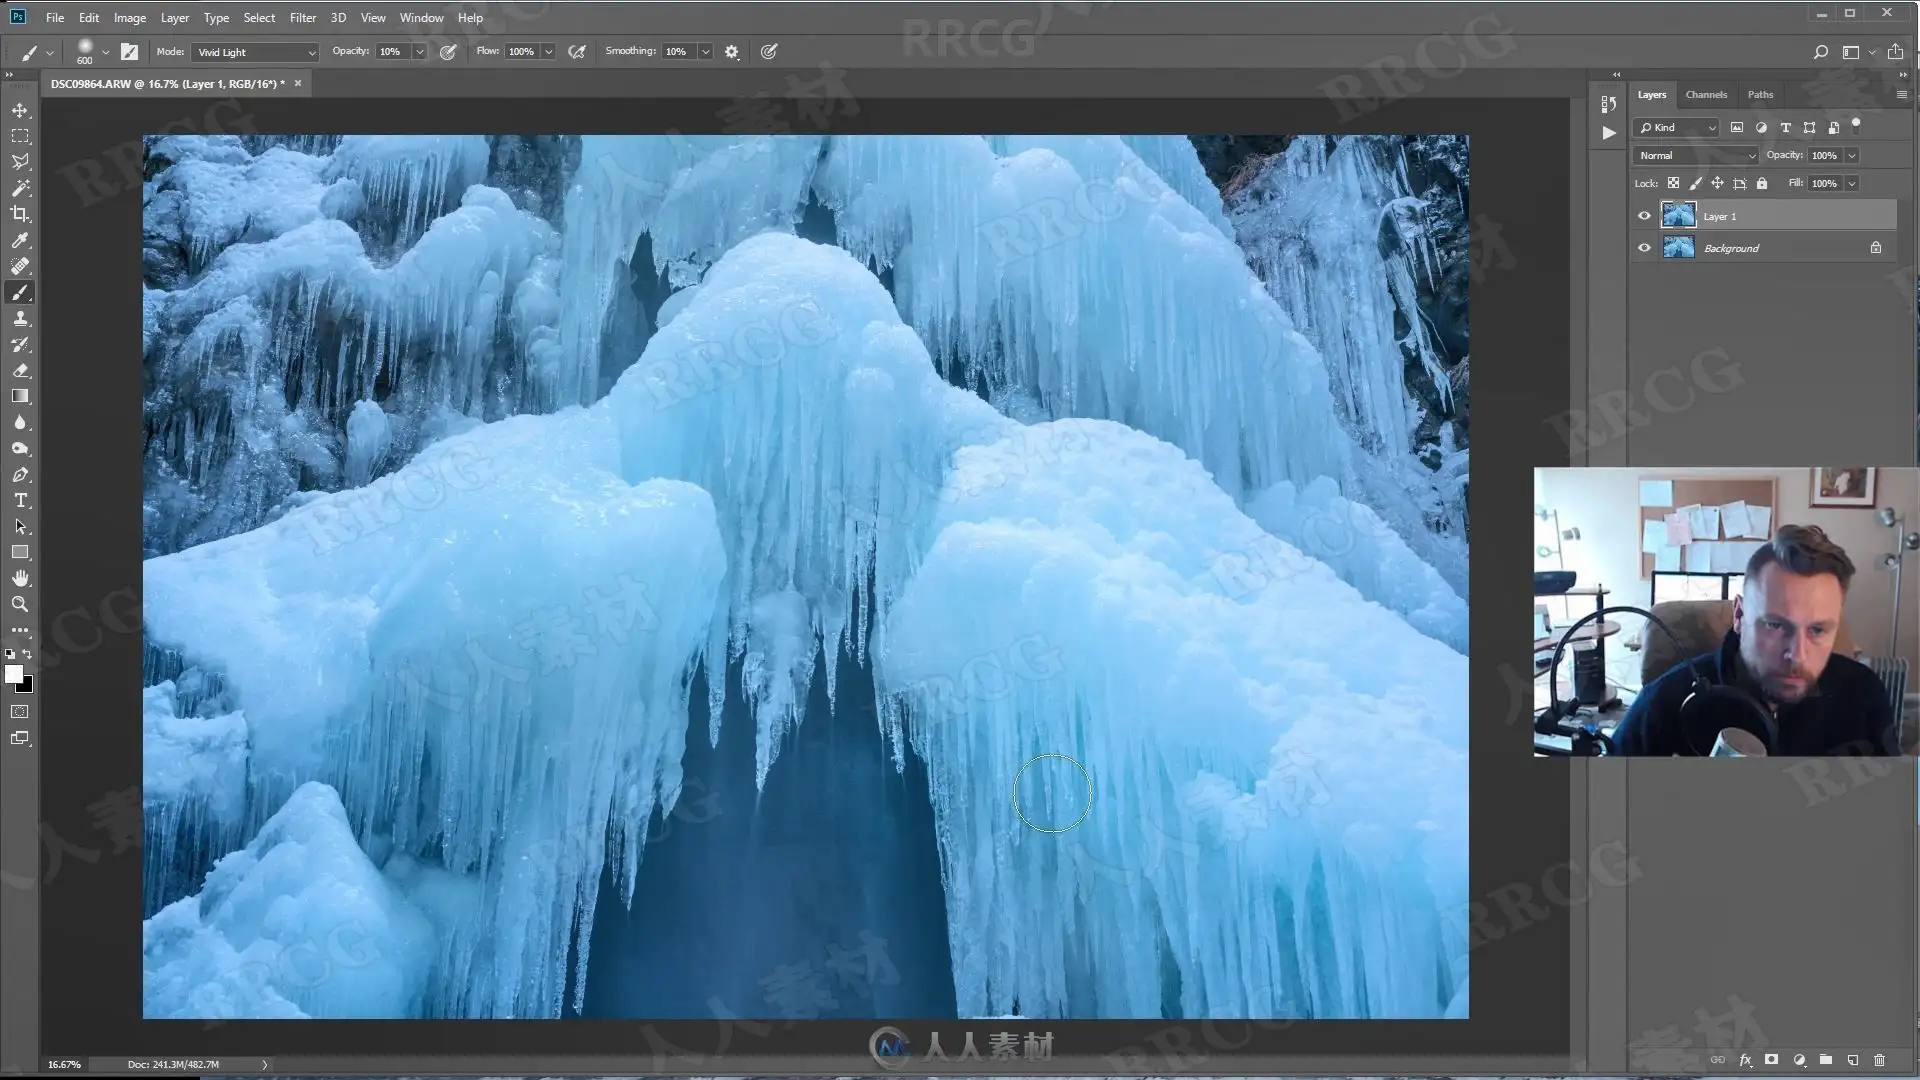Open Smoothing value dropdown arrow

(x=706, y=52)
